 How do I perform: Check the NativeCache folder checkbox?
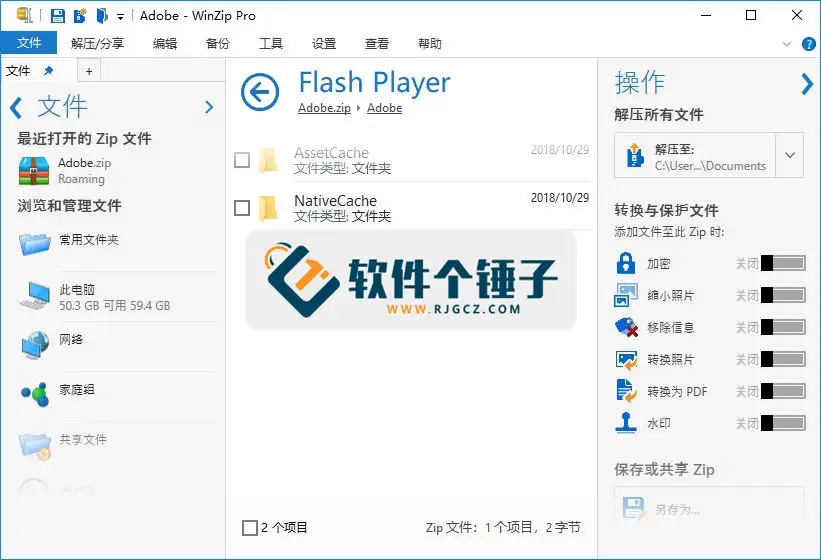(x=242, y=208)
